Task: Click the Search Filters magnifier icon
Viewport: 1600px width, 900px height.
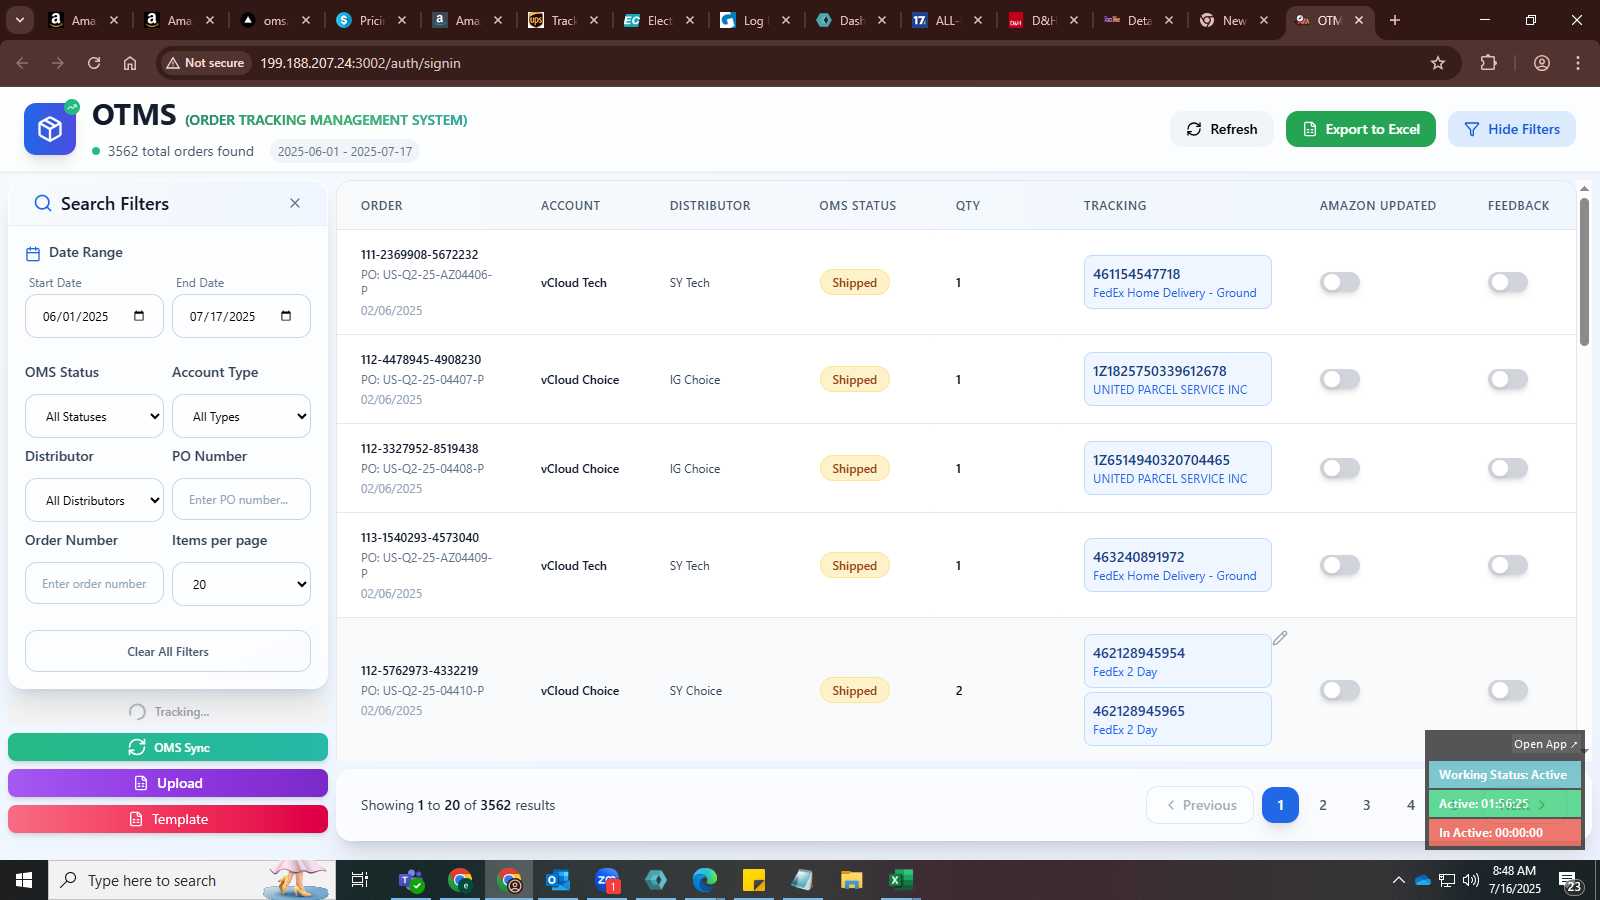Action: click(x=43, y=204)
